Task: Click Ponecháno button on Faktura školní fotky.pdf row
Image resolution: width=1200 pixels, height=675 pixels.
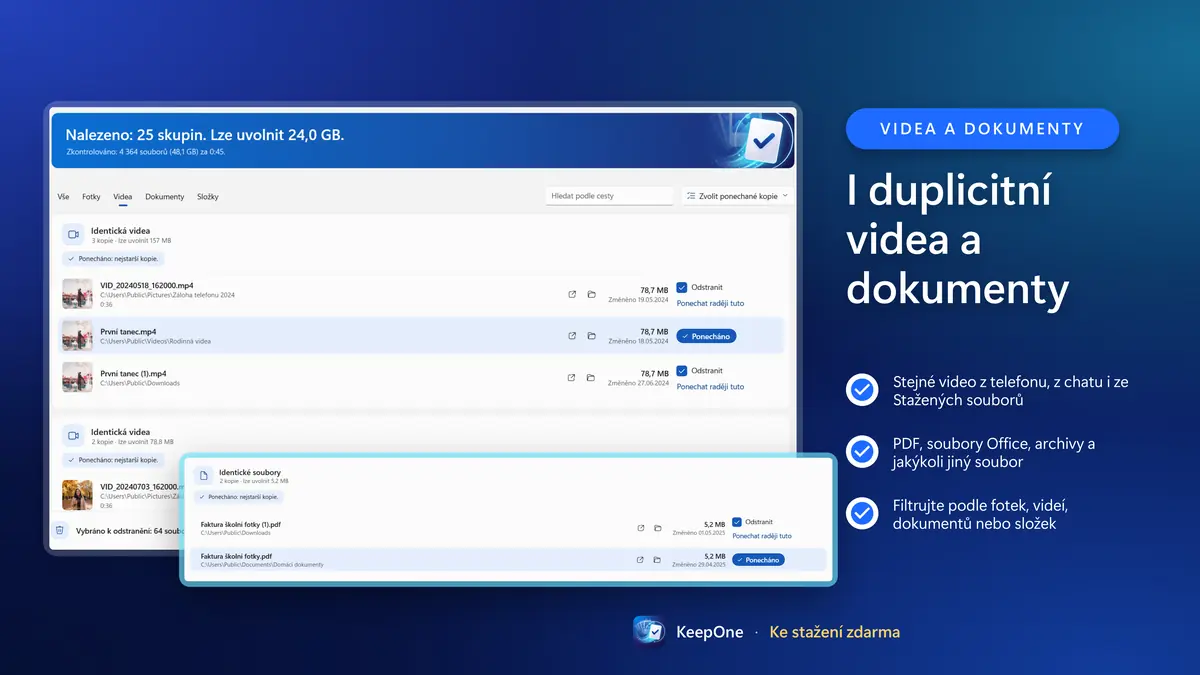Action: (758, 560)
